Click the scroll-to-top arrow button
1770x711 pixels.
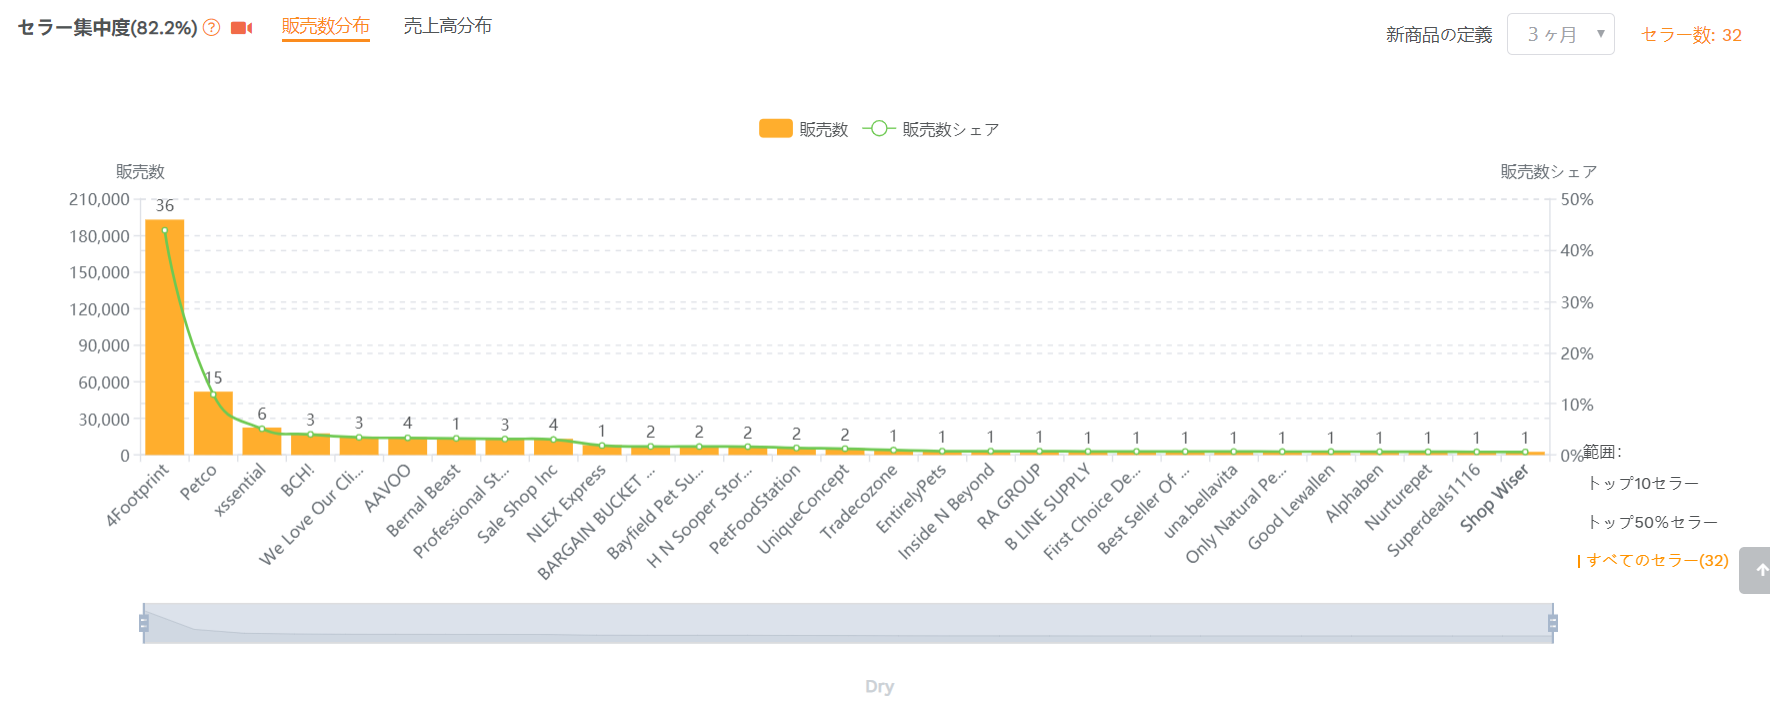1757,570
